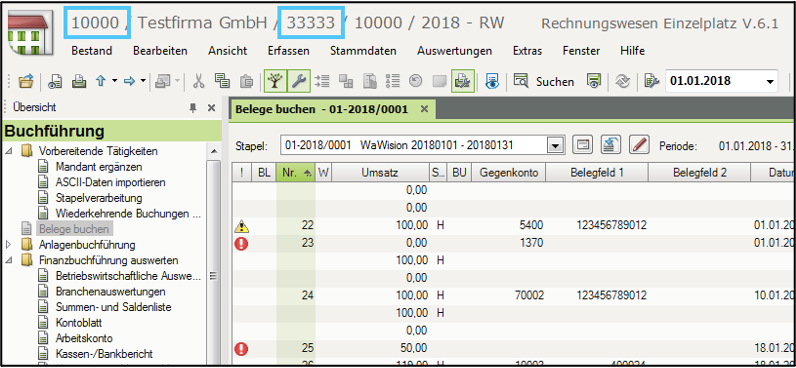796x368 pixels.
Task: Open the Stammdaten menu
Action: (363, 51)
